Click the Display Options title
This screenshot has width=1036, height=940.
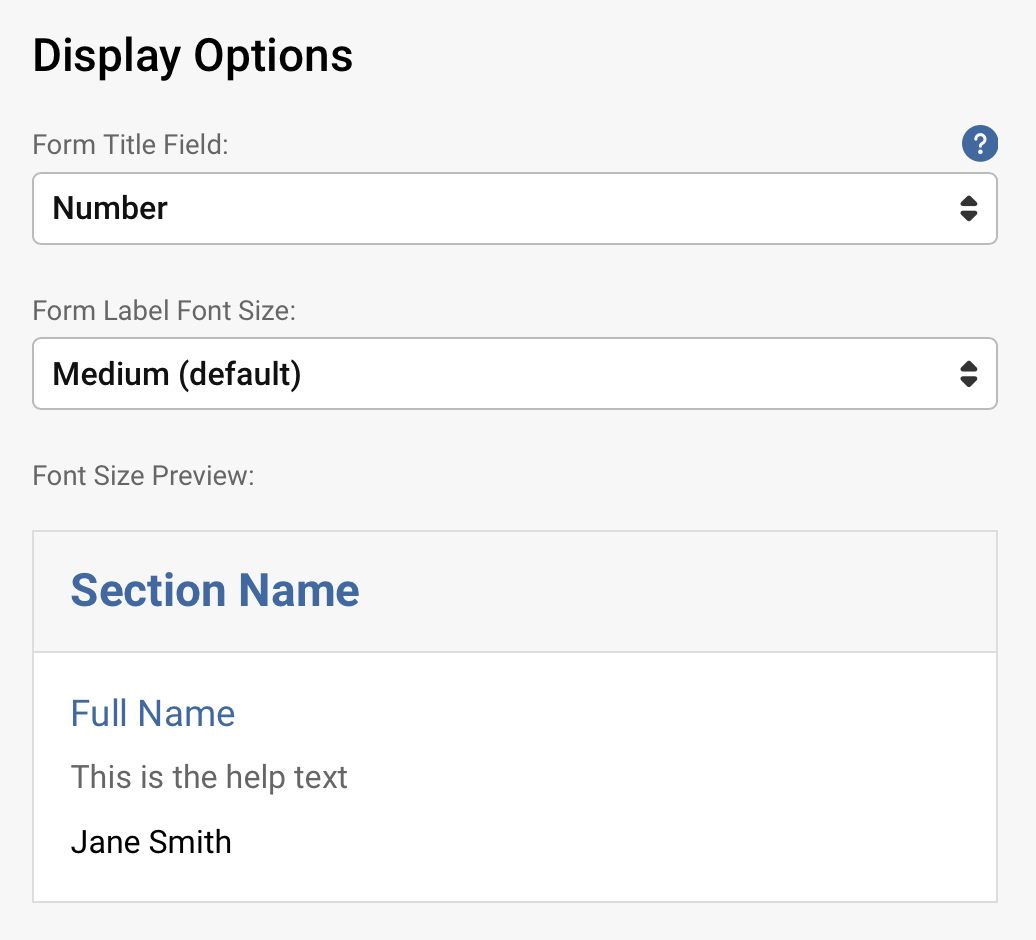pos(193,56)
